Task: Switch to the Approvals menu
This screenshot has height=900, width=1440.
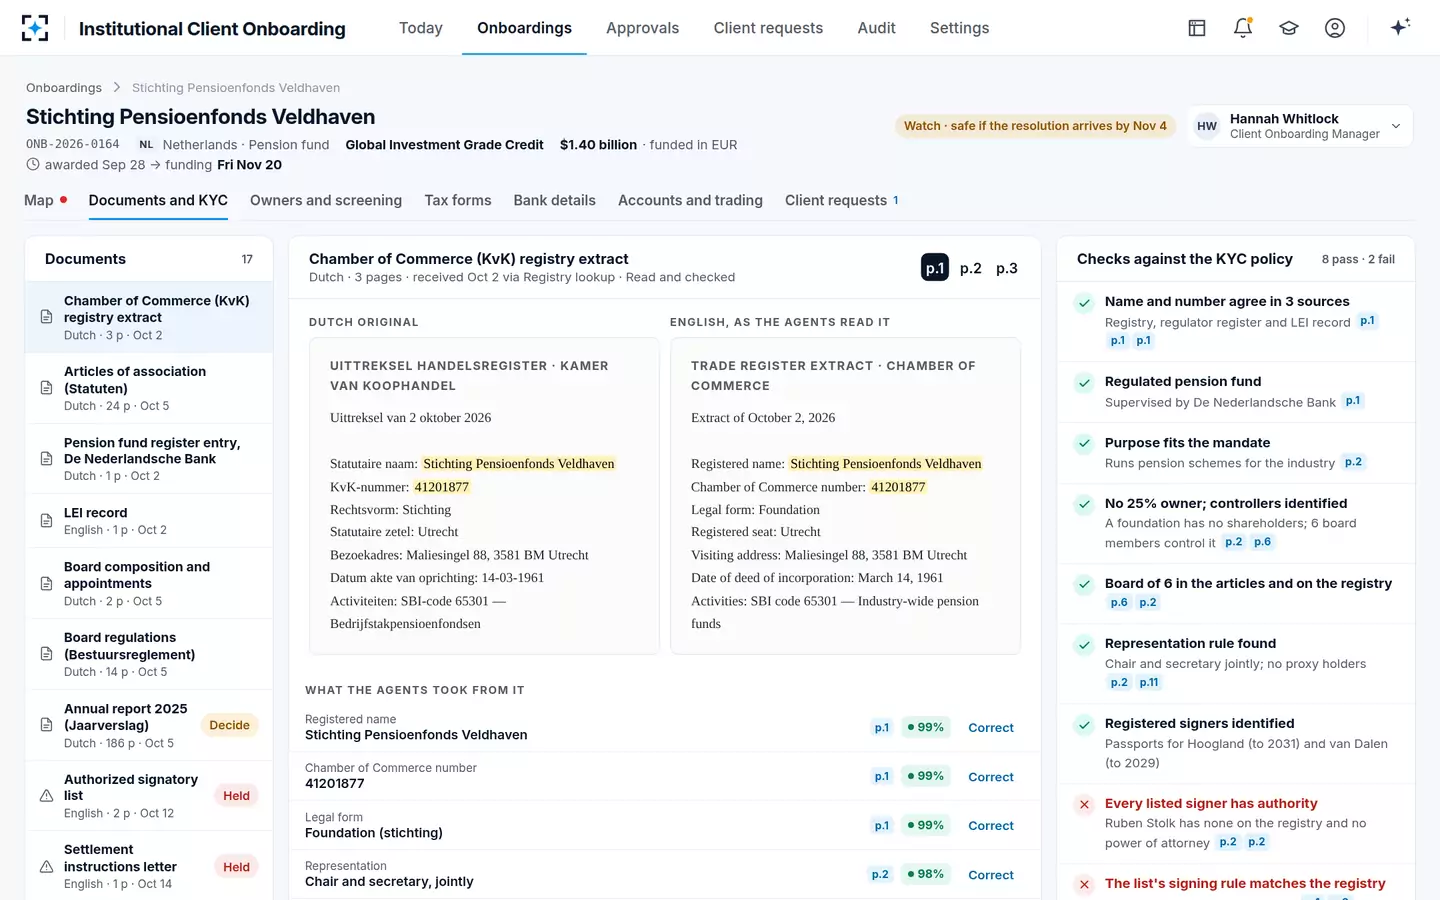Action: click(642, 28)
